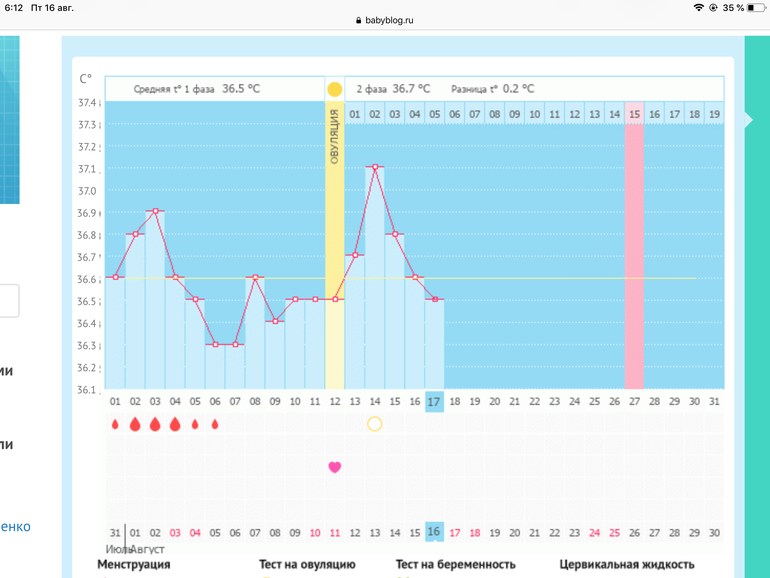This screenshot has height=578, width=770.
Task: Open Цервикальная жидкость section
Action: pos(627,565)
